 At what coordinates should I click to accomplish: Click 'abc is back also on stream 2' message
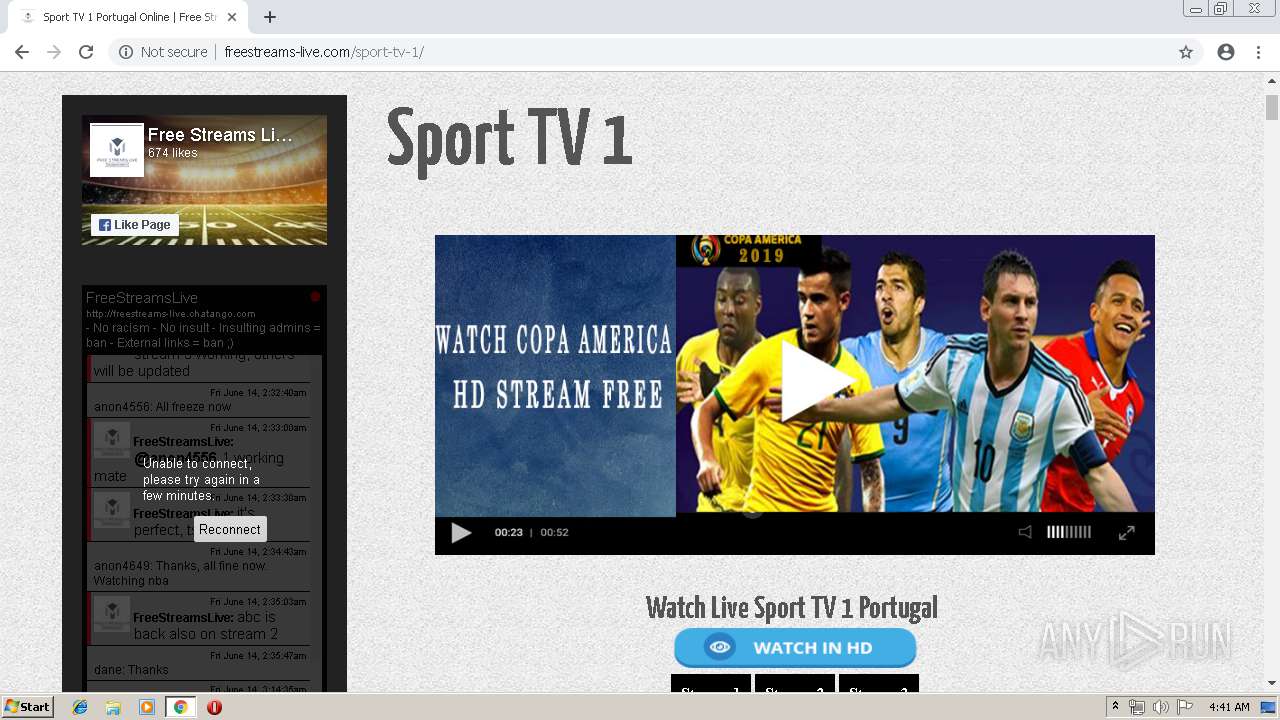tap(205, 626)
